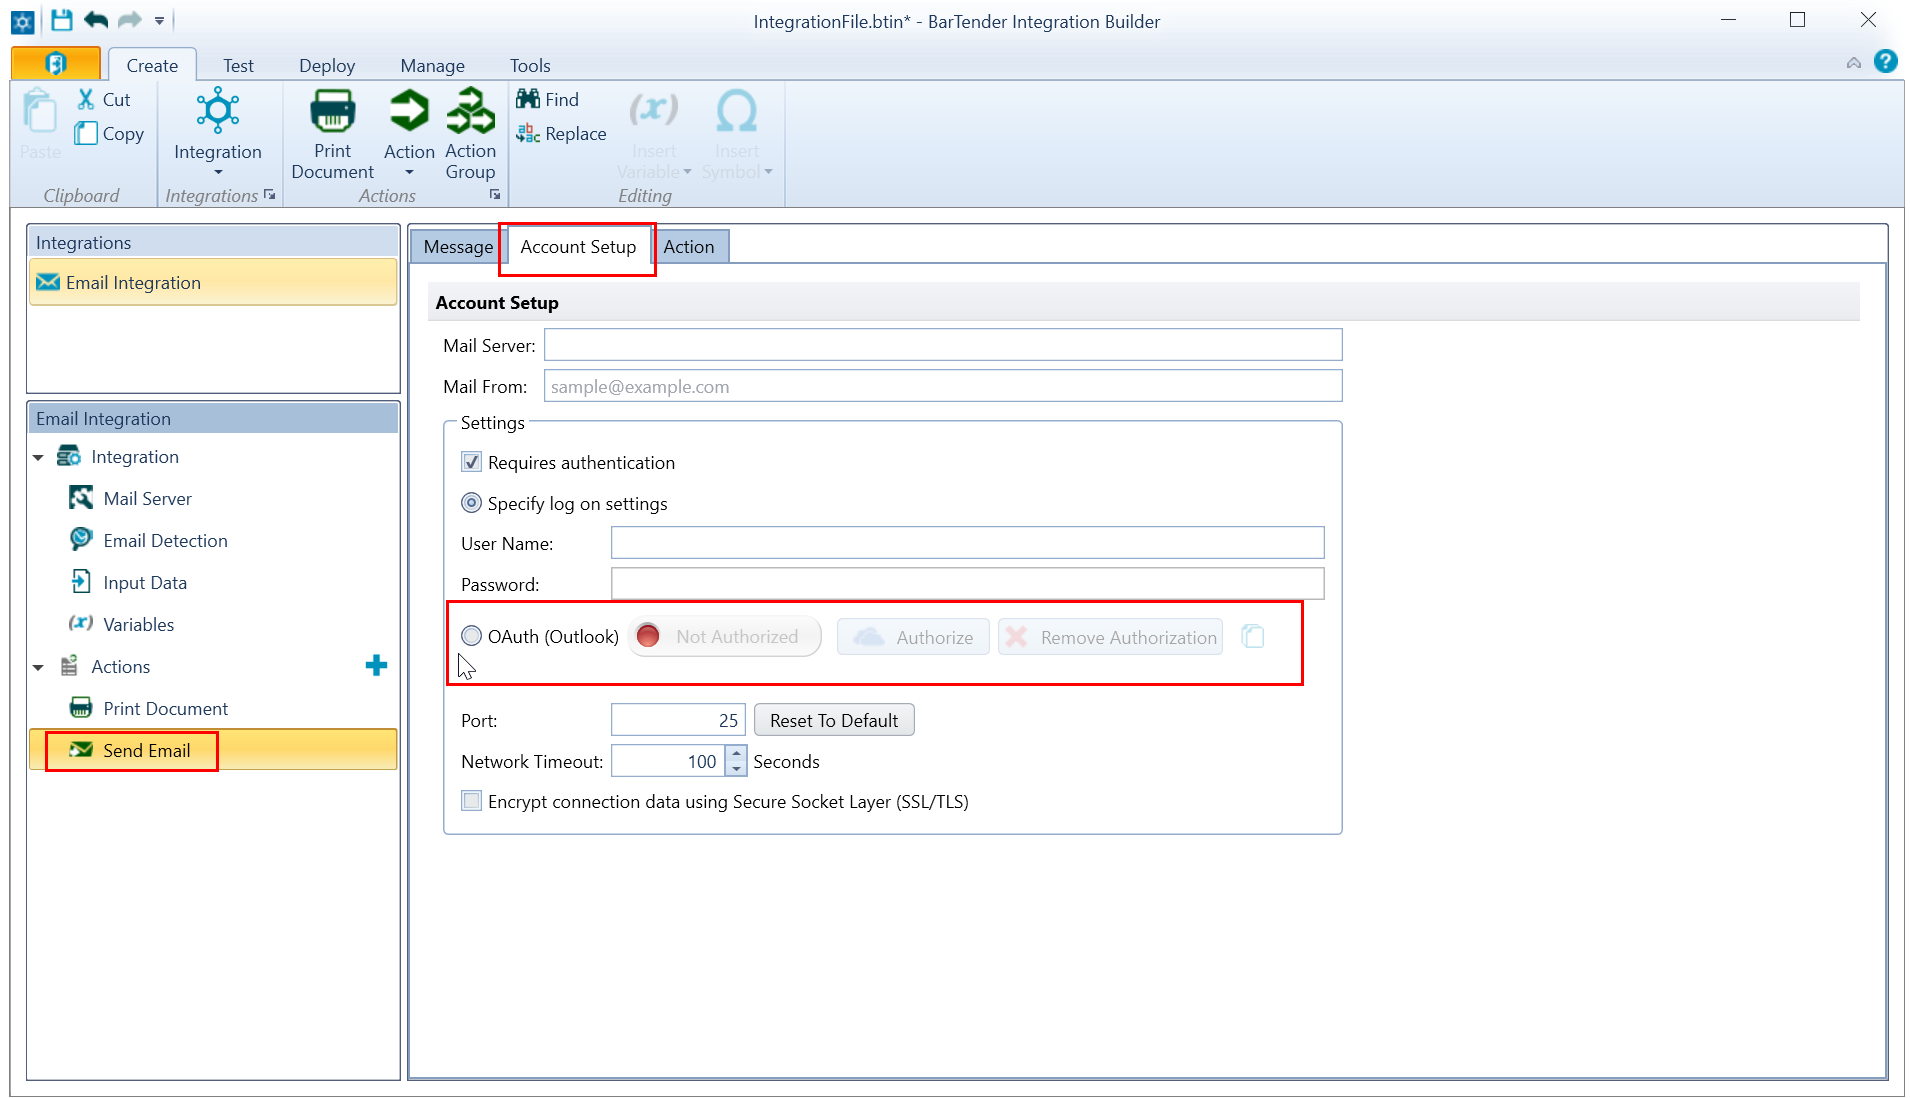Add an action with the blue plus icon
Viewport: 1911px width, 1098px height.
coord(376,666)
